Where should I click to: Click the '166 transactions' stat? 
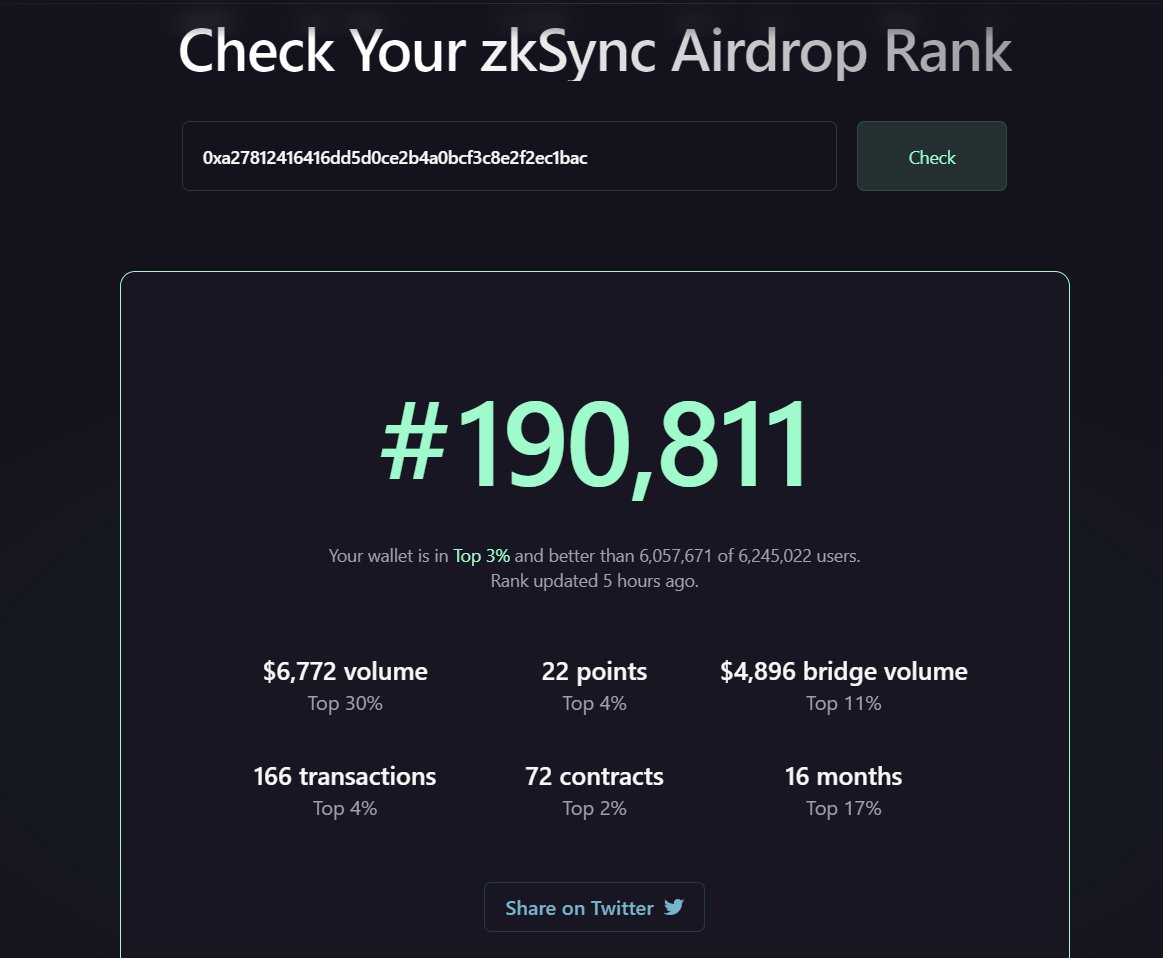pyautogui.click(x=345, y=776)
